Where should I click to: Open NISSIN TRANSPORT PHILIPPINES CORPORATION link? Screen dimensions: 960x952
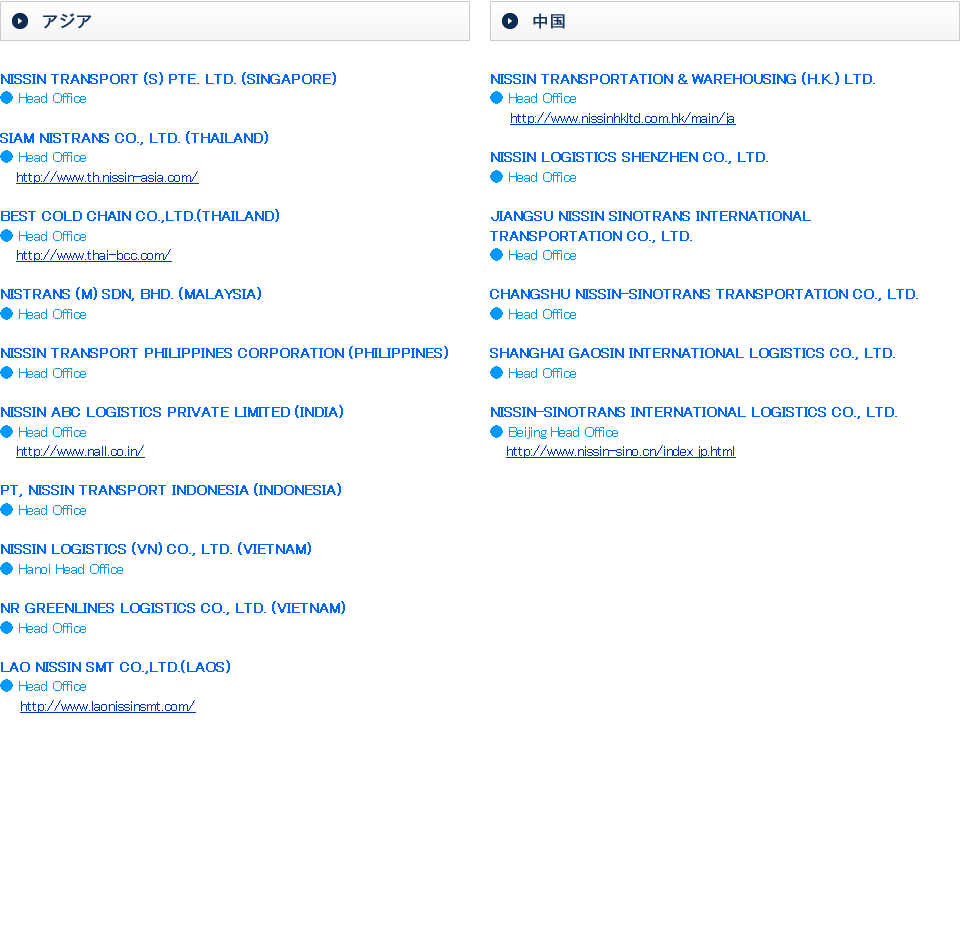(x=225, y=353)
